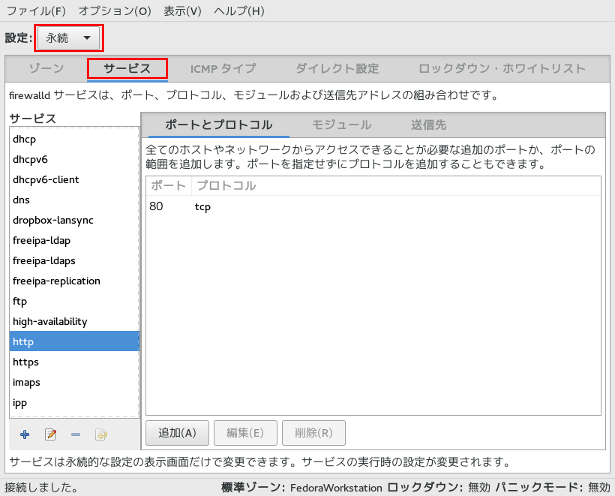Open the 永続 configuration dropdown

(69, 38)
